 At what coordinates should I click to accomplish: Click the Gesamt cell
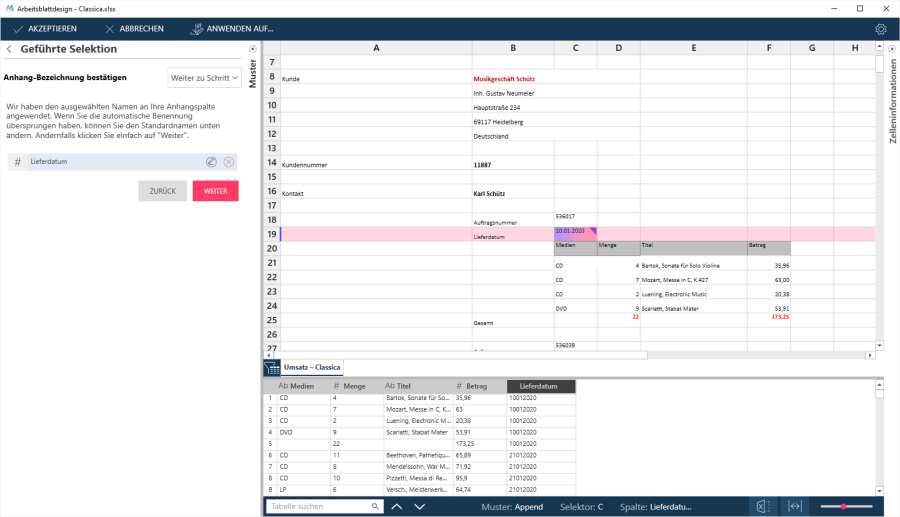[x=513, y=322]
